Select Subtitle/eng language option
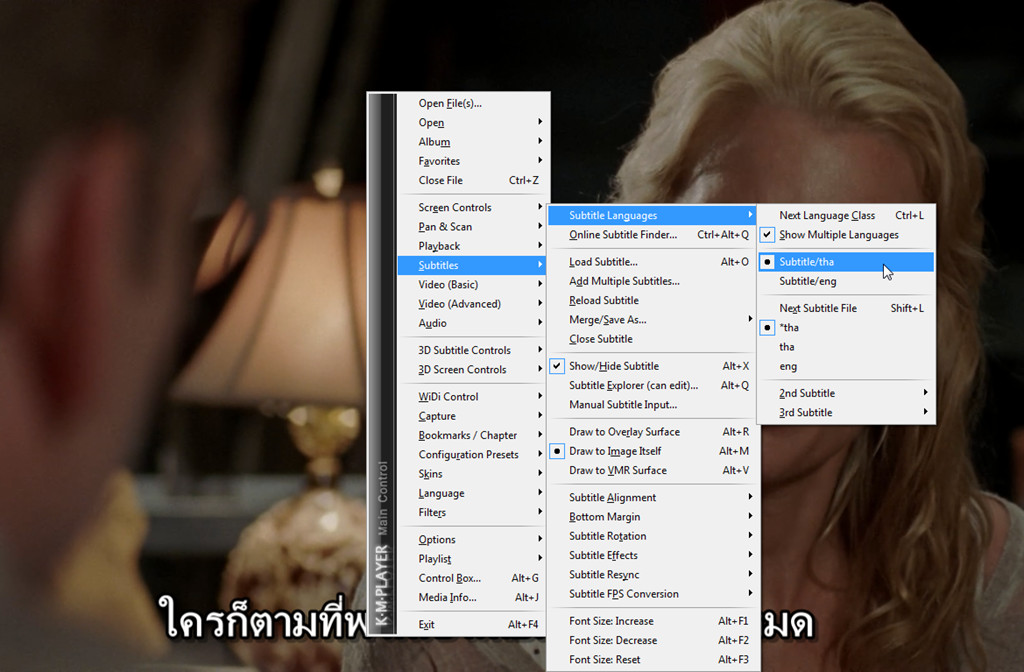The image size is (1024, 672). pyautogui.click(x=846, y=281)
